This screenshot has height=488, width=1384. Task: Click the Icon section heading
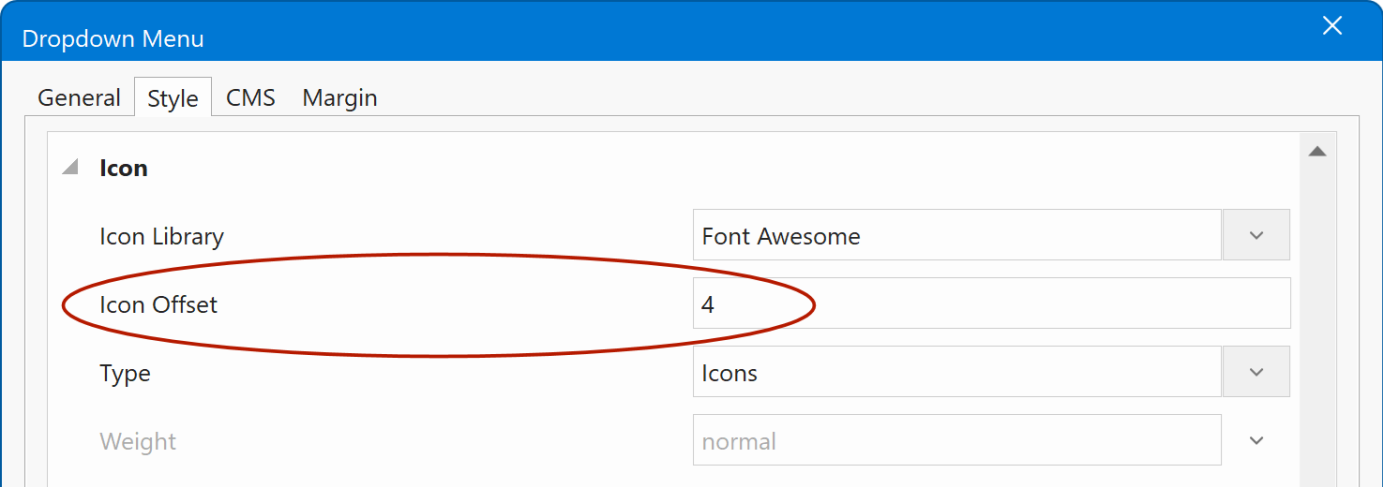[124, 168]
